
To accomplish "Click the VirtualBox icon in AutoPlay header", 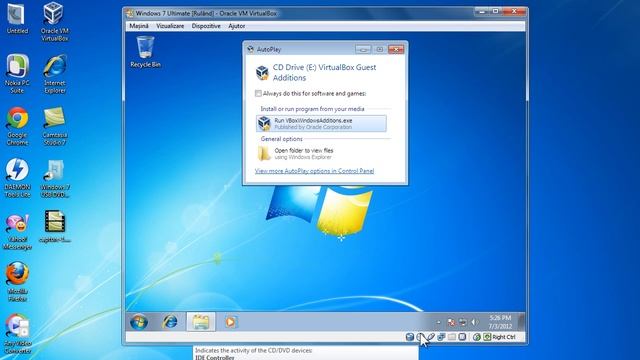I will [x=262, y=73].
